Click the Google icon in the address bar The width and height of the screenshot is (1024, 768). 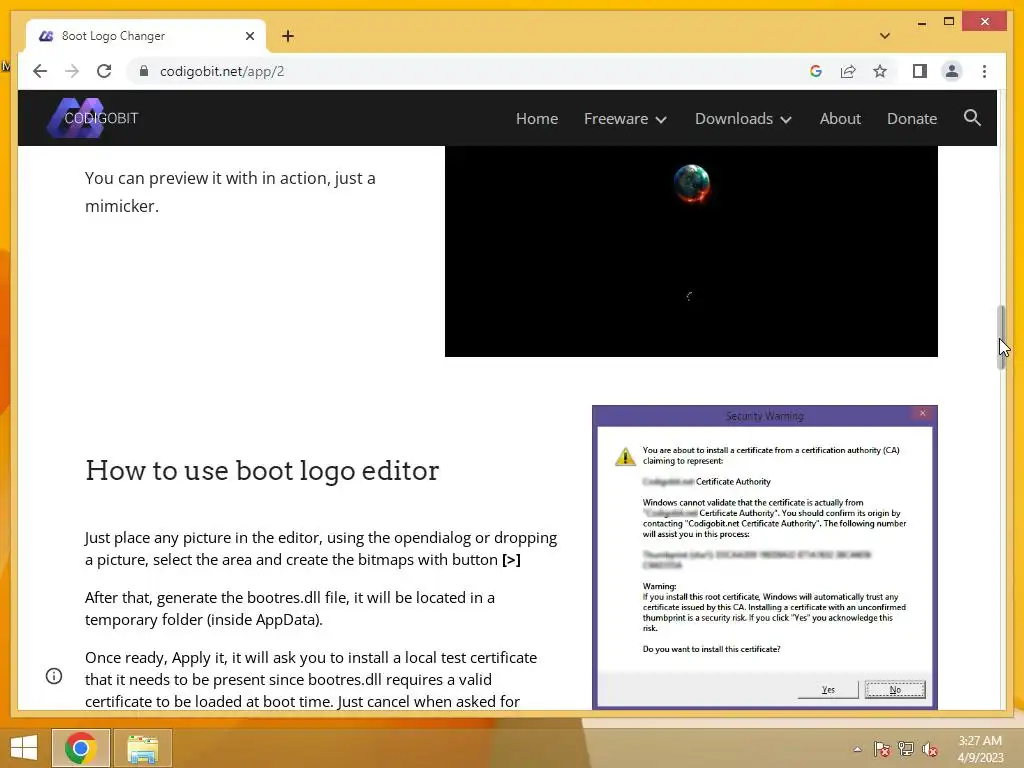point(816,71)
